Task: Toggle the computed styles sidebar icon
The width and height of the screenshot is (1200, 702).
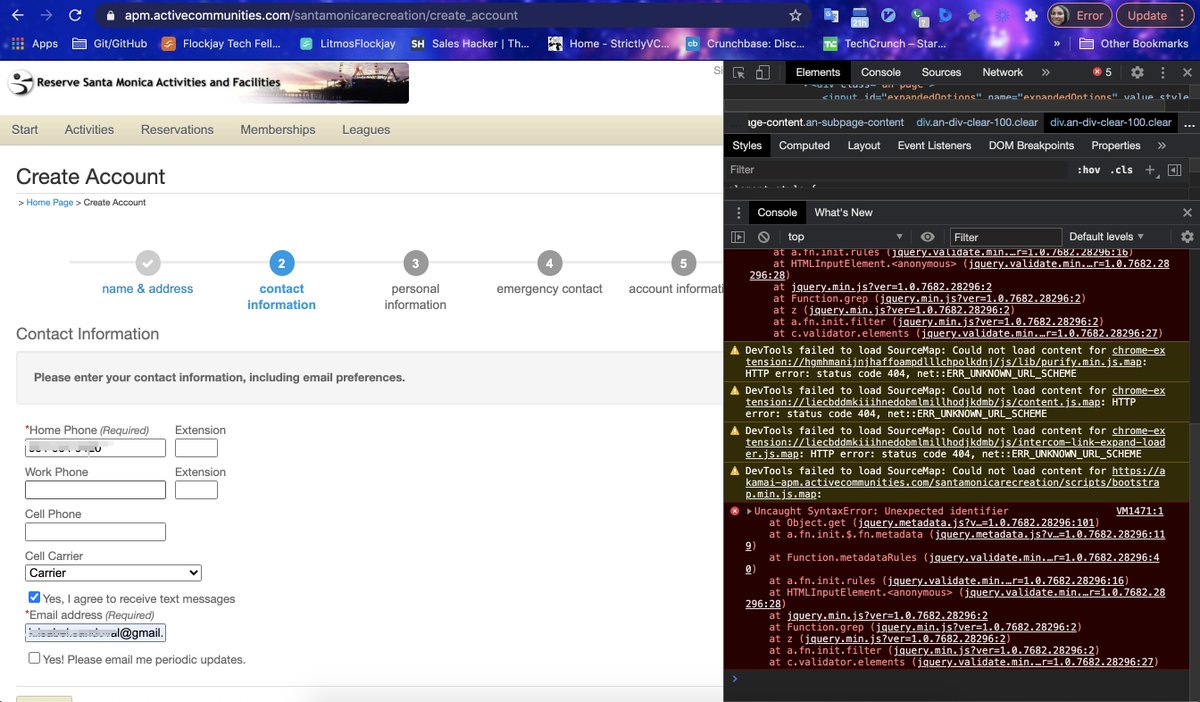Action: (1174, 170)
